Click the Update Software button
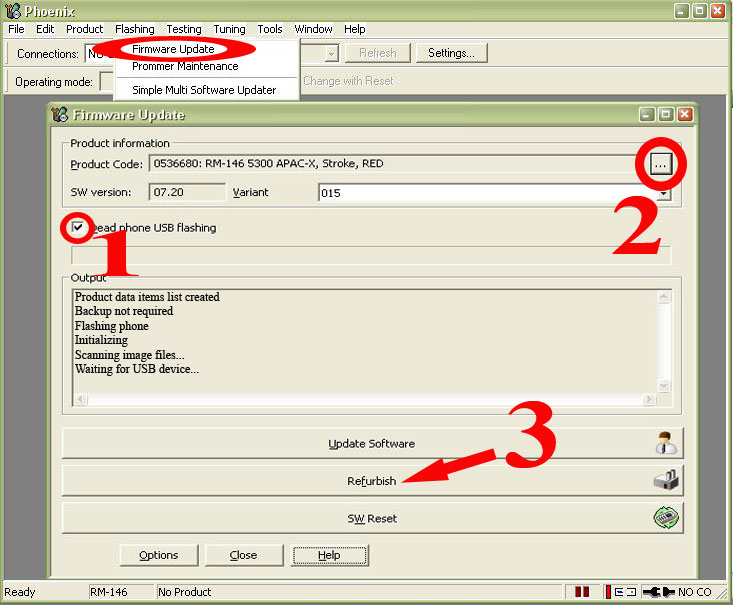Image resolution: width=733 pixels, height=605 pixels. (x=372, y=443)
